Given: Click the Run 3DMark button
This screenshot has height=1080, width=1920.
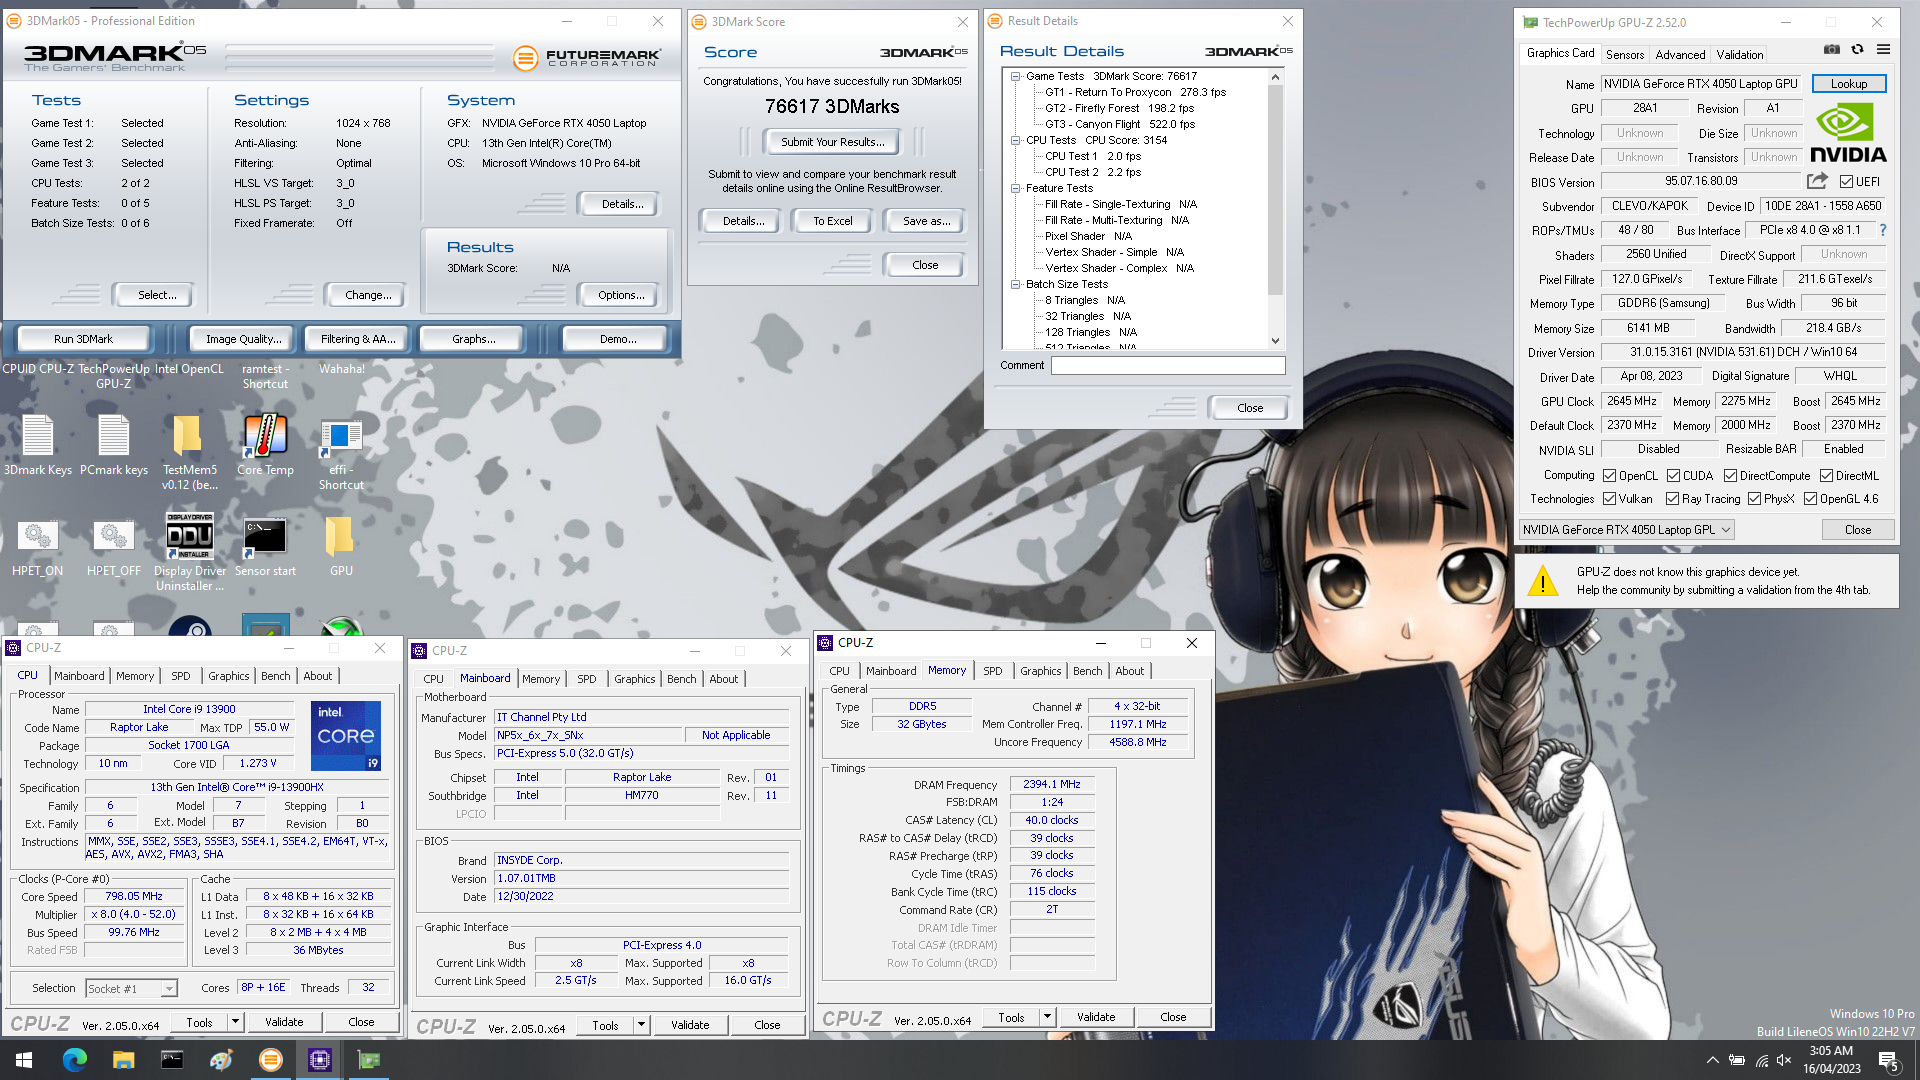Looking at the screenshot, I should [84, 339].
